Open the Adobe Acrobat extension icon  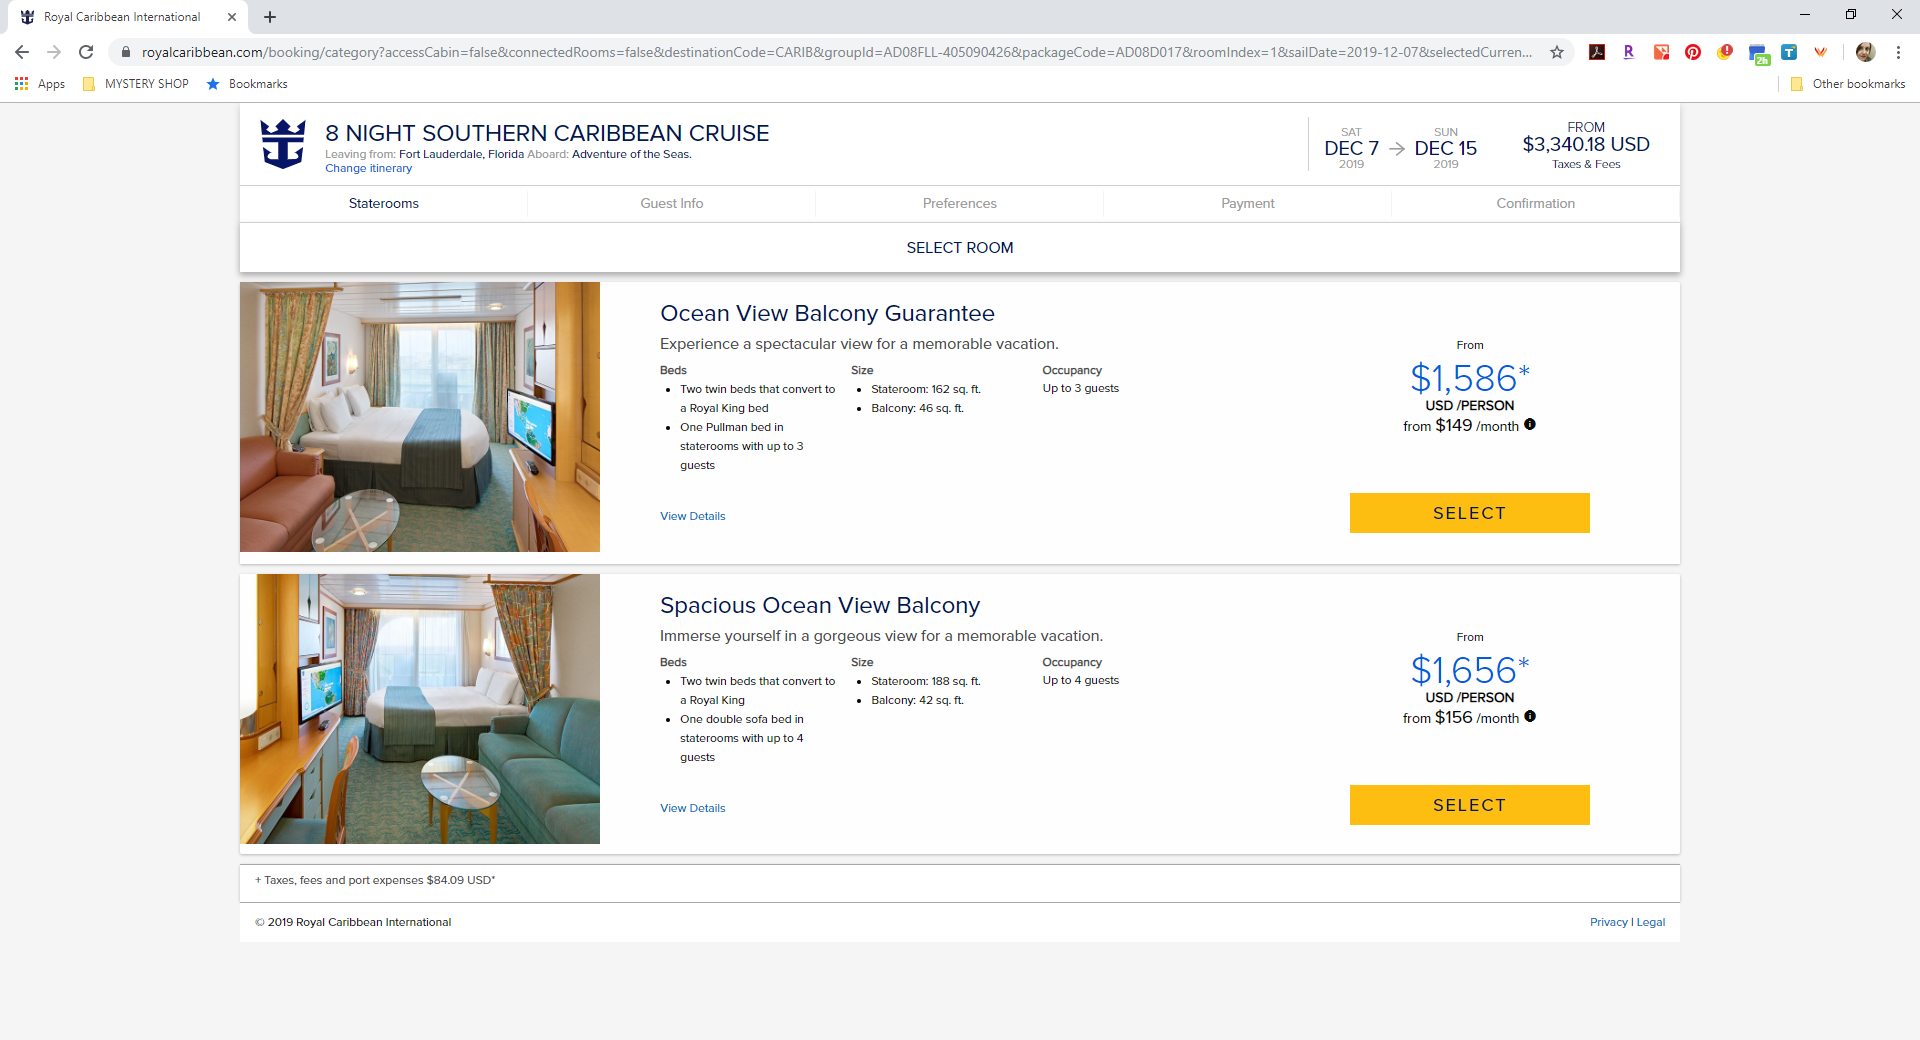[1597, 52]
